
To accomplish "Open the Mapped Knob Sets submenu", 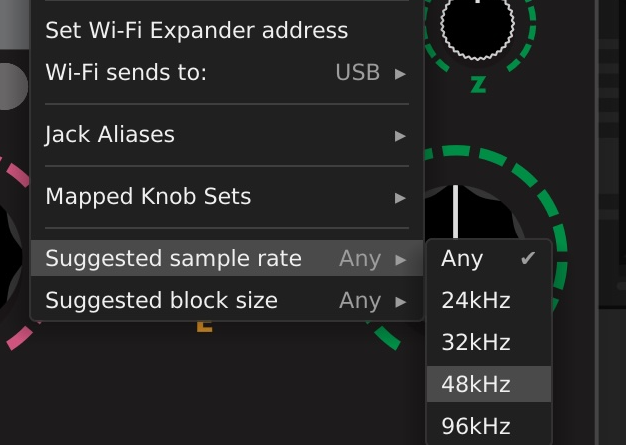I will [x=148, y=196].
